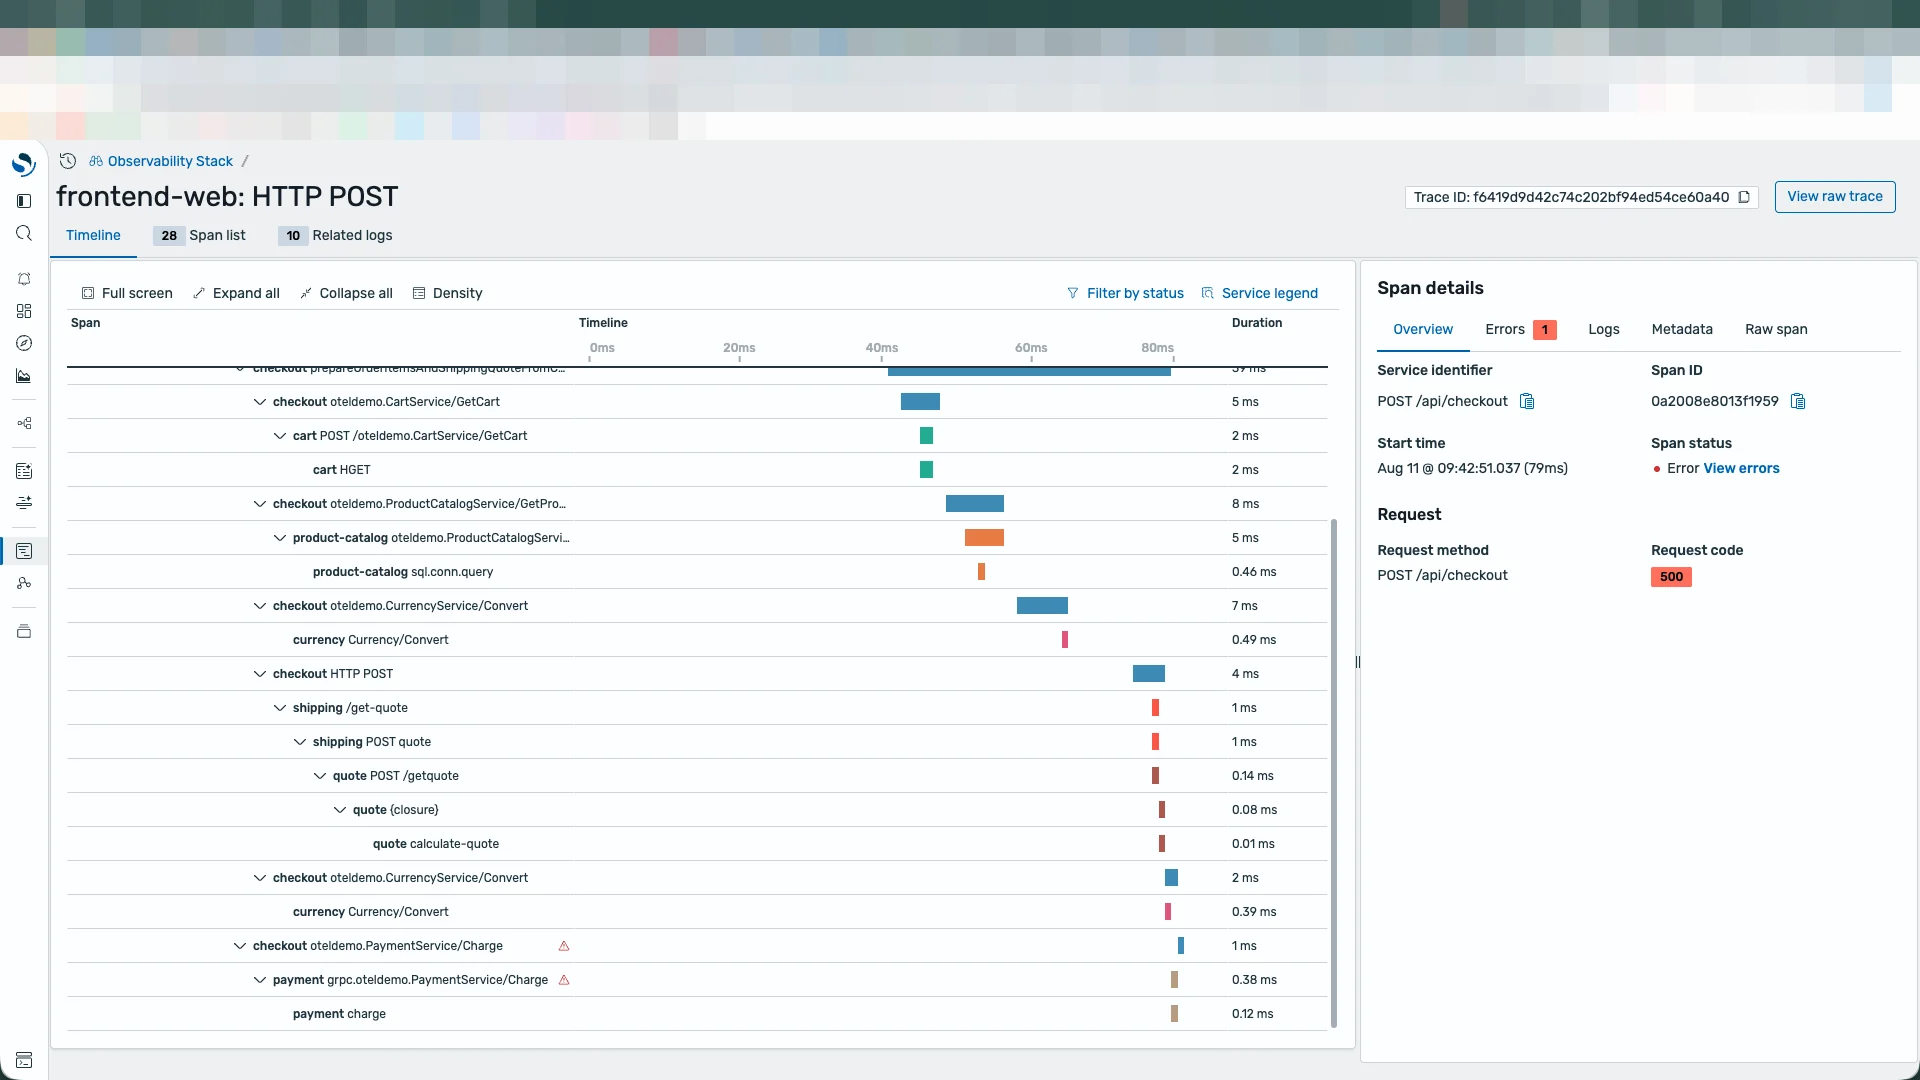
Task: Click the View errors link
Action: click(x=1741, y=468)
